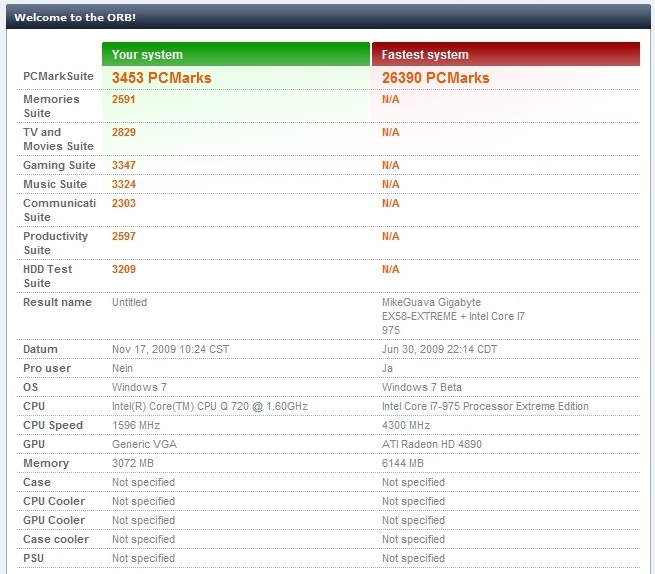This screenshot has width=655, height=574.
Task: Select the memory value '6144 MB'
Action: point(403,463)
